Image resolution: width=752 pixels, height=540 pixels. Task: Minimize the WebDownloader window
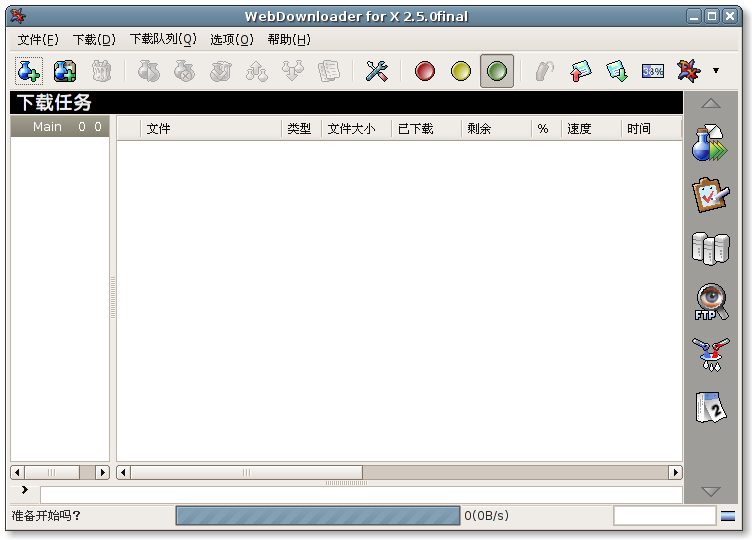tap(693, 16)
